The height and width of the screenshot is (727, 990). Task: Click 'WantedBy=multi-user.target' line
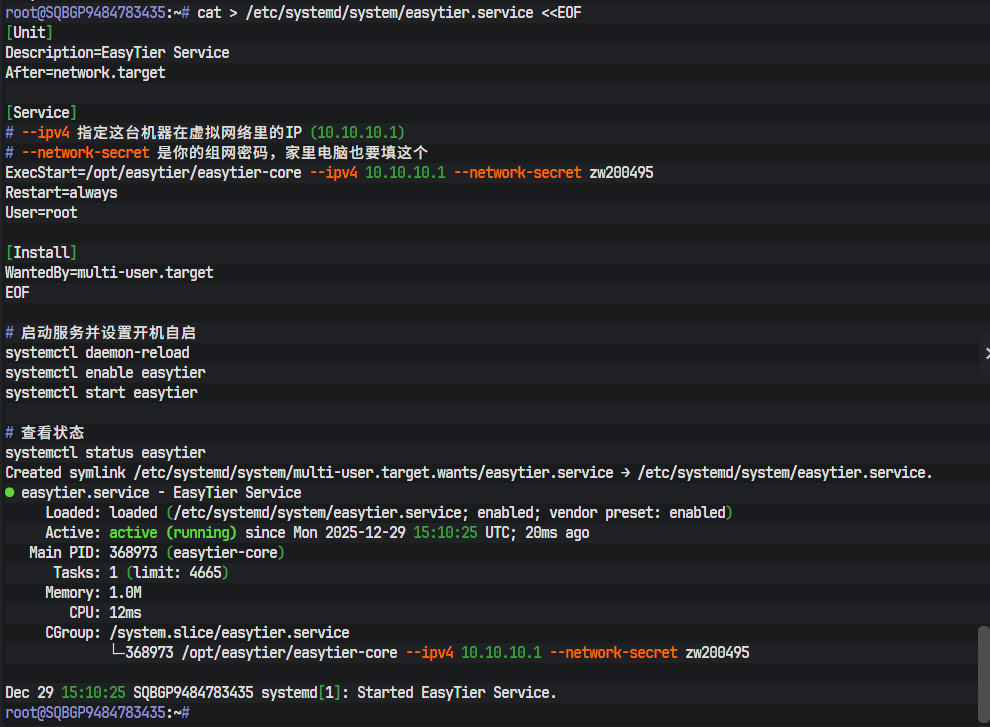(109, 273)
